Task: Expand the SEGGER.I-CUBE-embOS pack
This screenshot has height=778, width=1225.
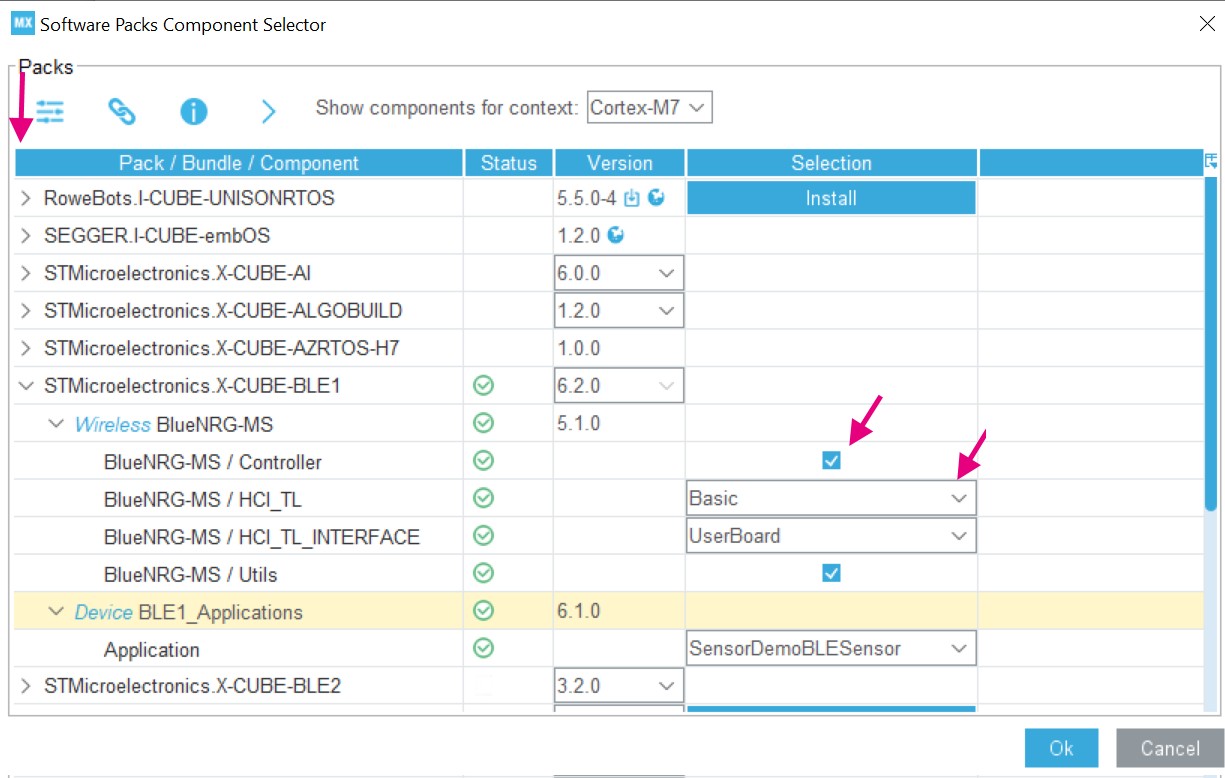Action: (x=26, y=236)
